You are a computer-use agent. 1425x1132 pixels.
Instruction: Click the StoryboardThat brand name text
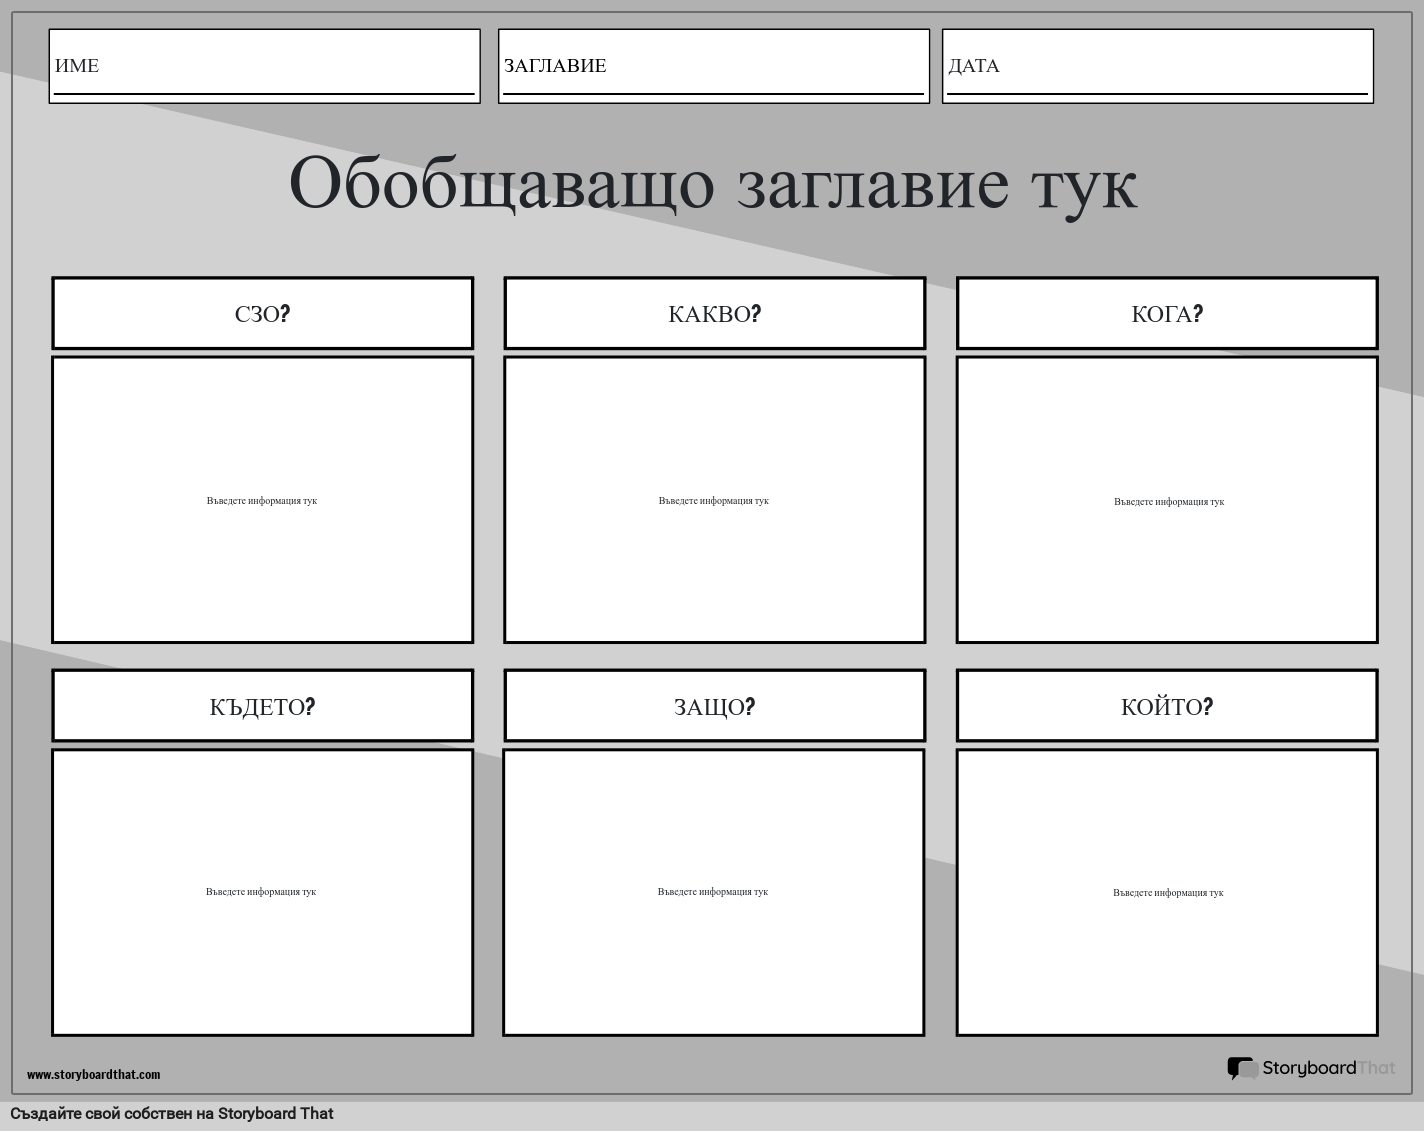tap(1327, 1068)
